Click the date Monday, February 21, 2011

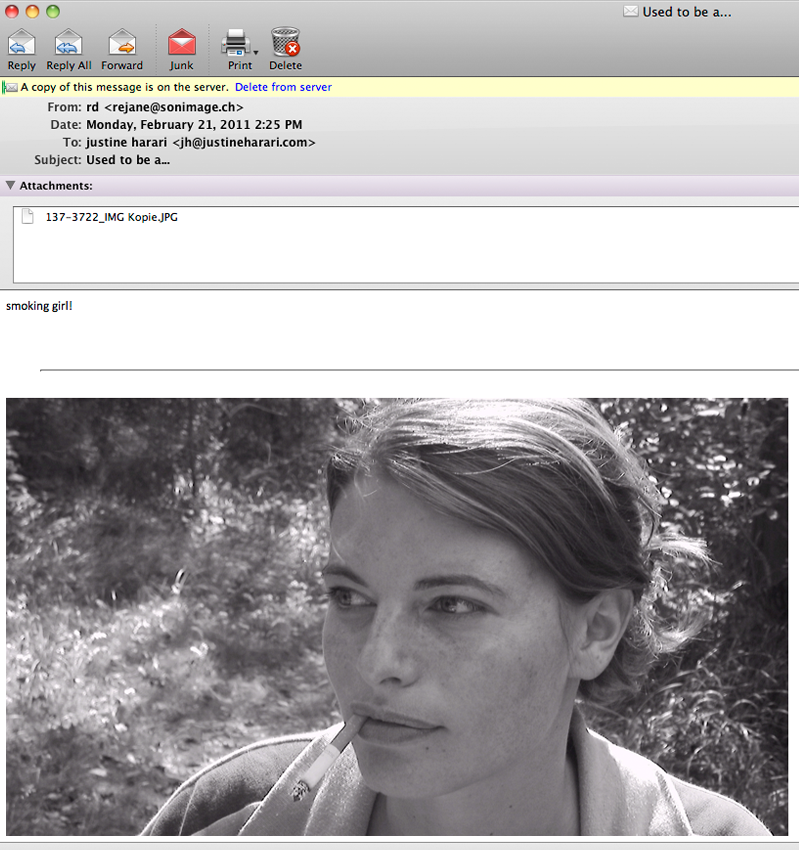(168, 125)
